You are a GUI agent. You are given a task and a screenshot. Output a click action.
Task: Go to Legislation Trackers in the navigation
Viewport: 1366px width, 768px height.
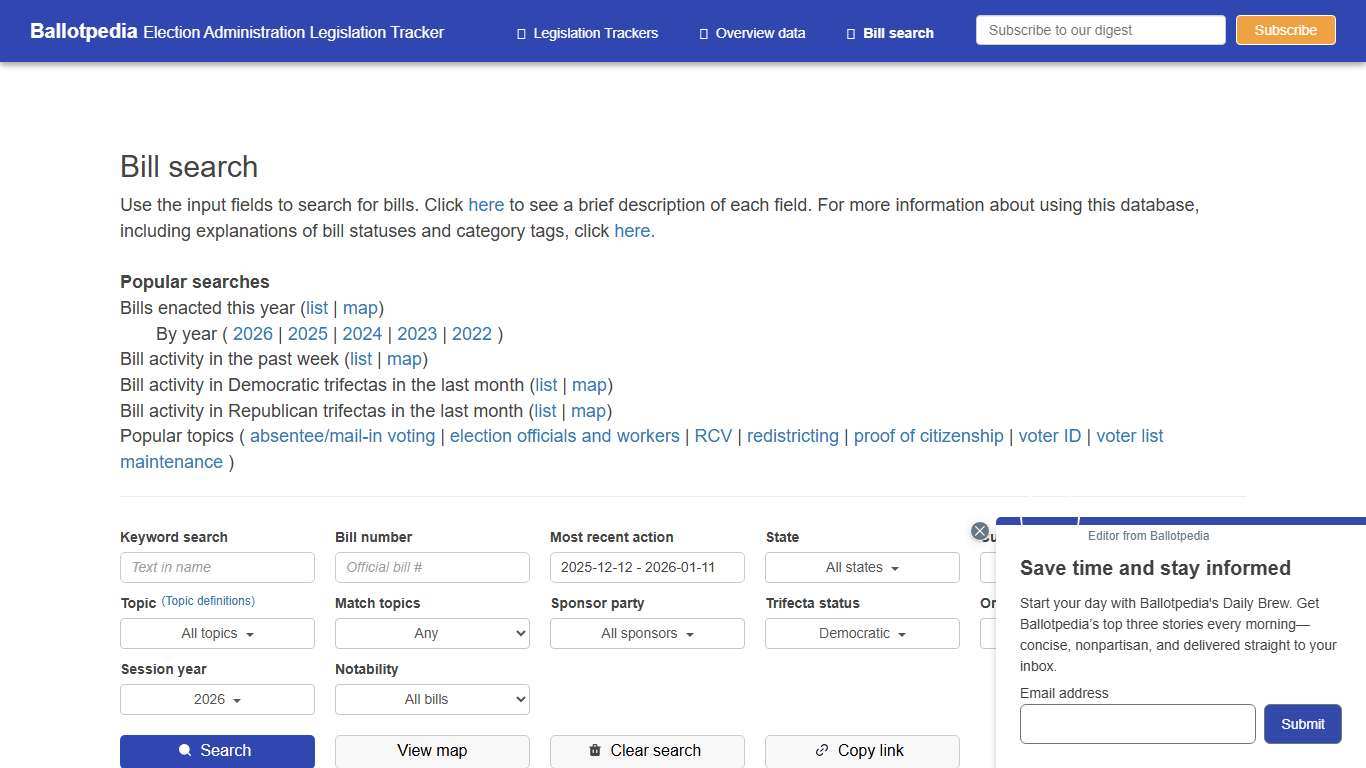point(595,33)
